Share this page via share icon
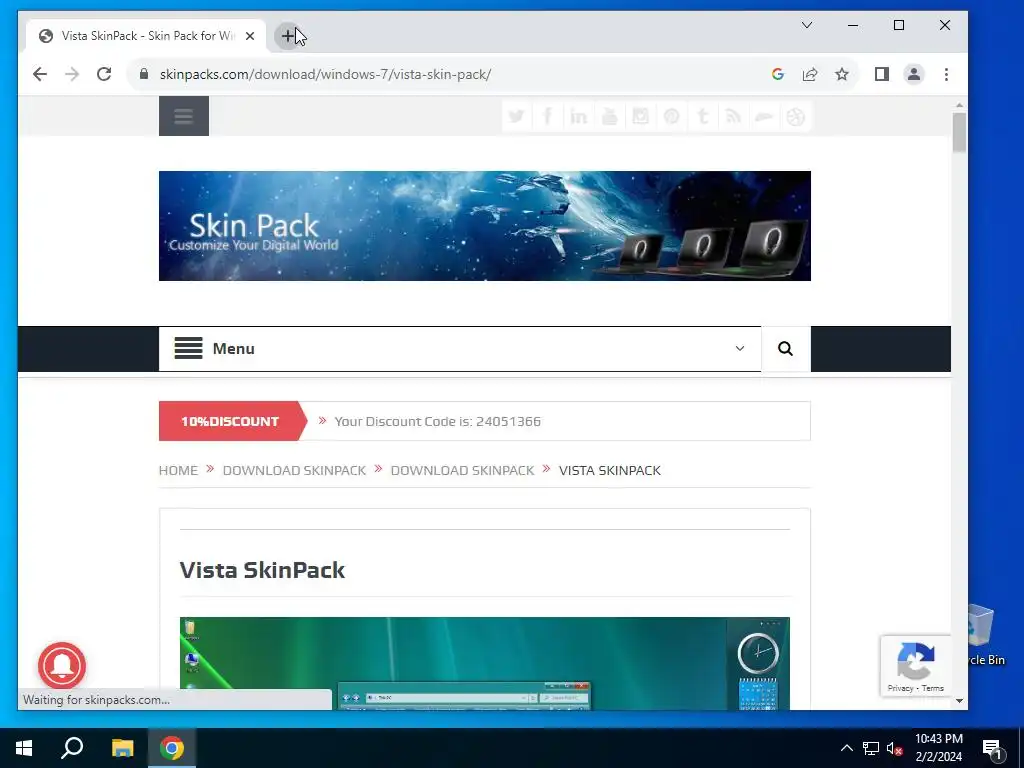The image size is (1024, 768). pyautogui.click(x=810, y=74)
